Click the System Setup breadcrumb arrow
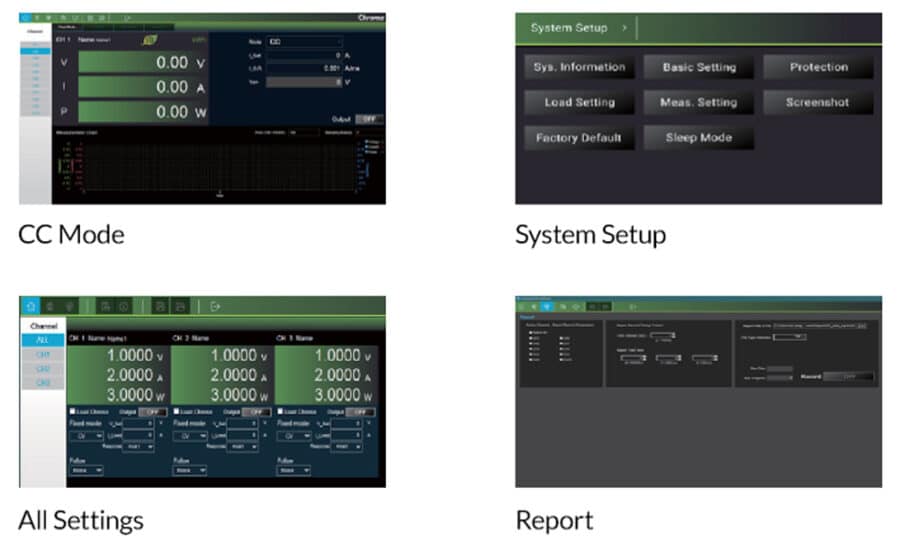The width and height of the screenshot is (900, 550). (x=625, y=28)
